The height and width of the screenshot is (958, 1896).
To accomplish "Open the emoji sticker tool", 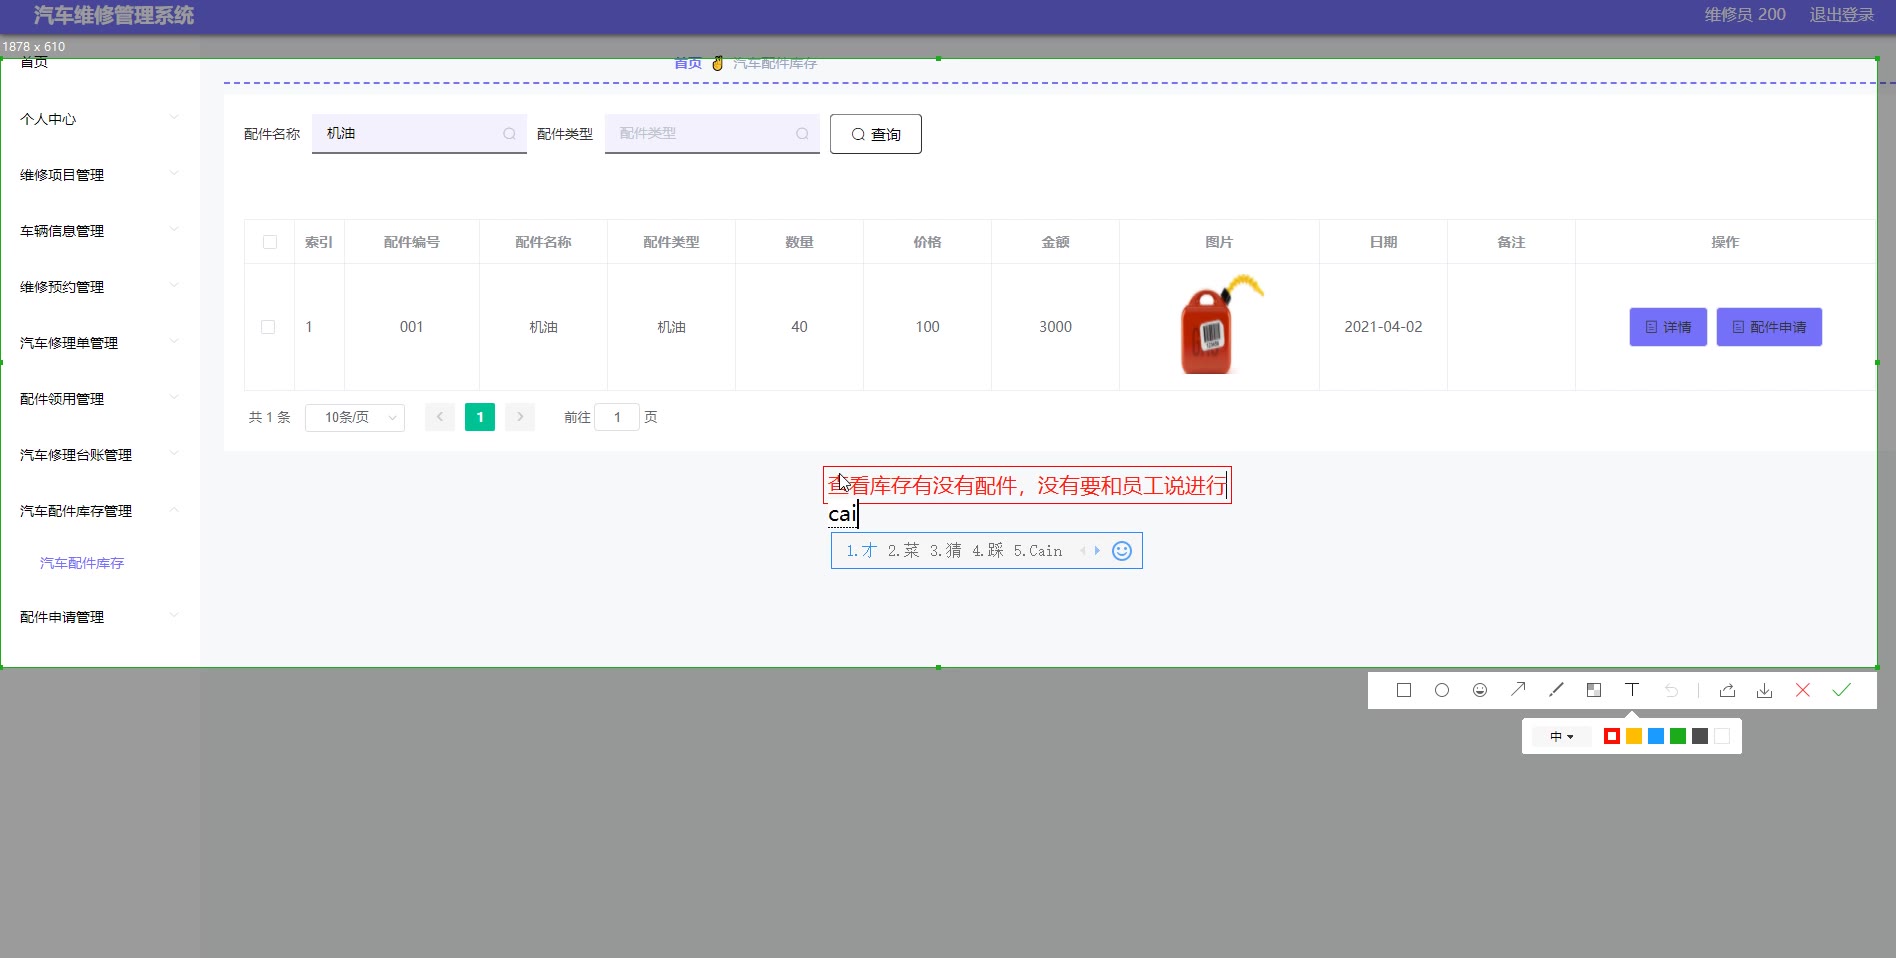I will pos(1480,690).
